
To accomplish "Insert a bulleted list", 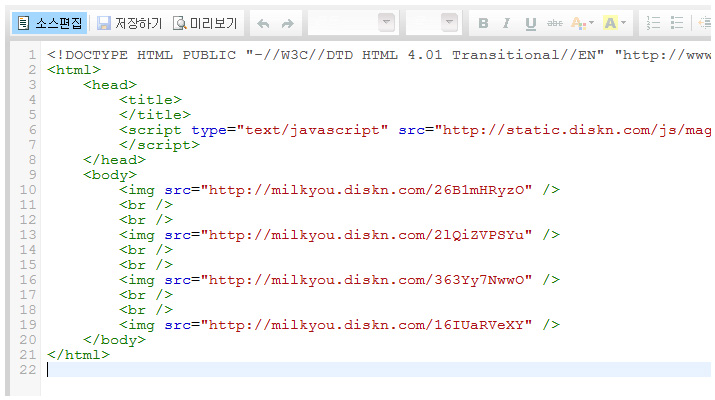I will tap(677, 23).
